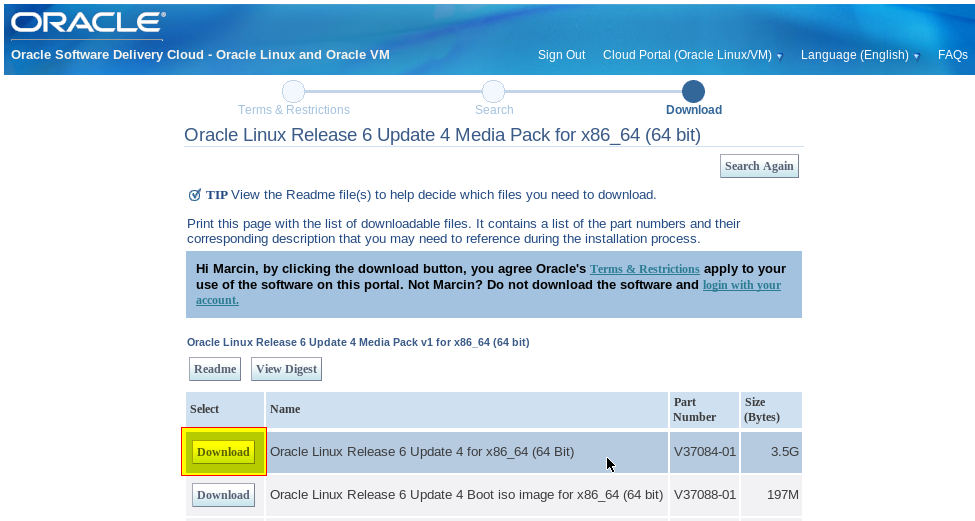Viewport: 975px width, 521px height.
Task: Download the Boot iso image for x86_64
Action: (x=223, y=495)
